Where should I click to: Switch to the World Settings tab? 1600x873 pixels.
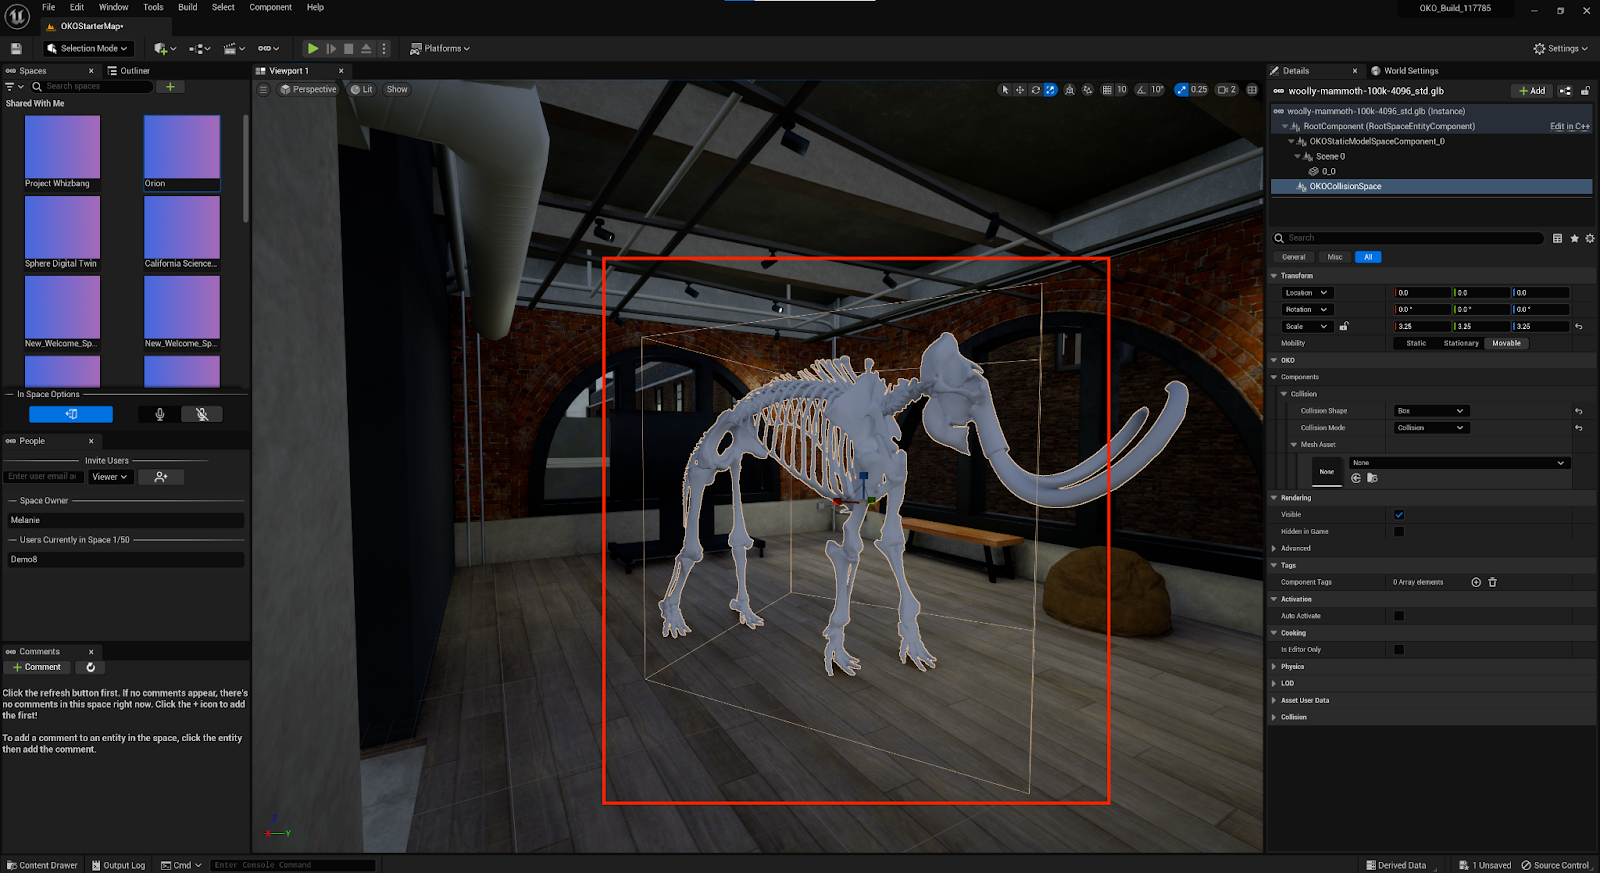1410,71
